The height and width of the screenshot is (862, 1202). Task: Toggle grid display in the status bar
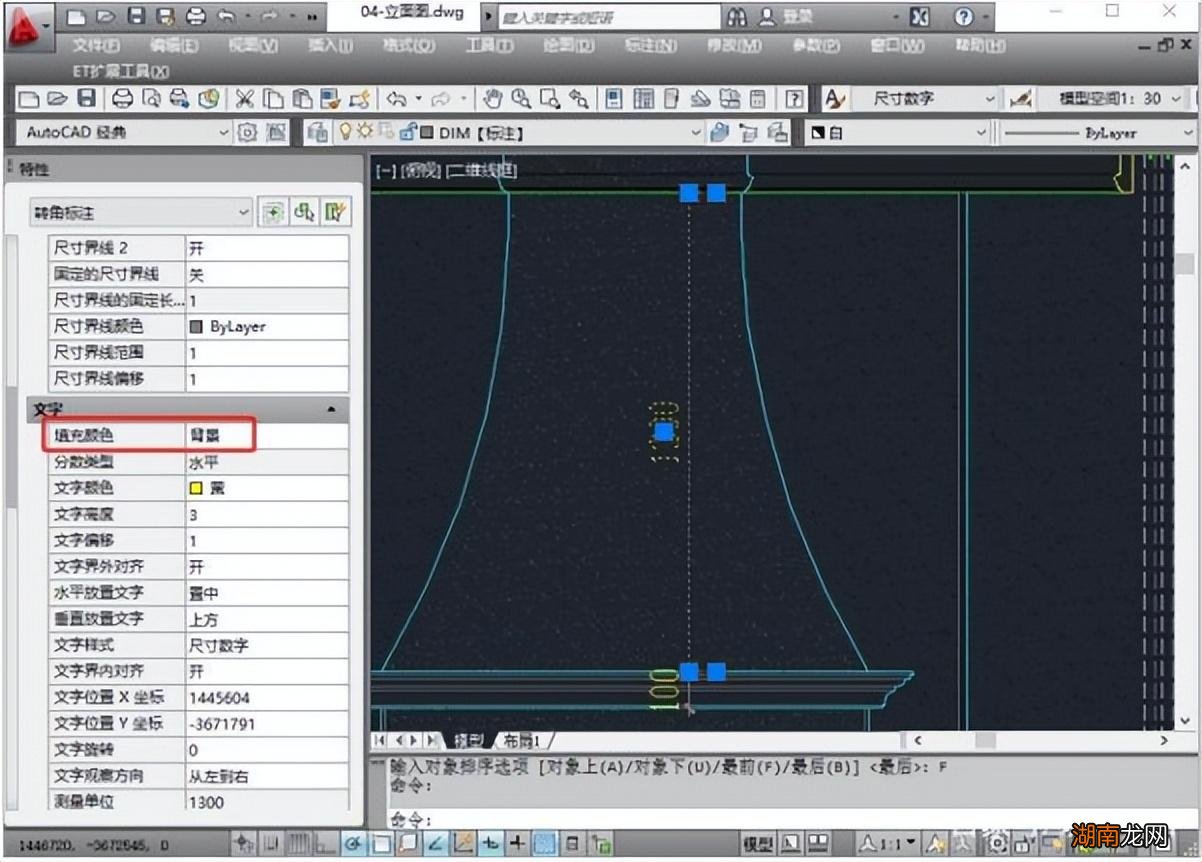302,845
